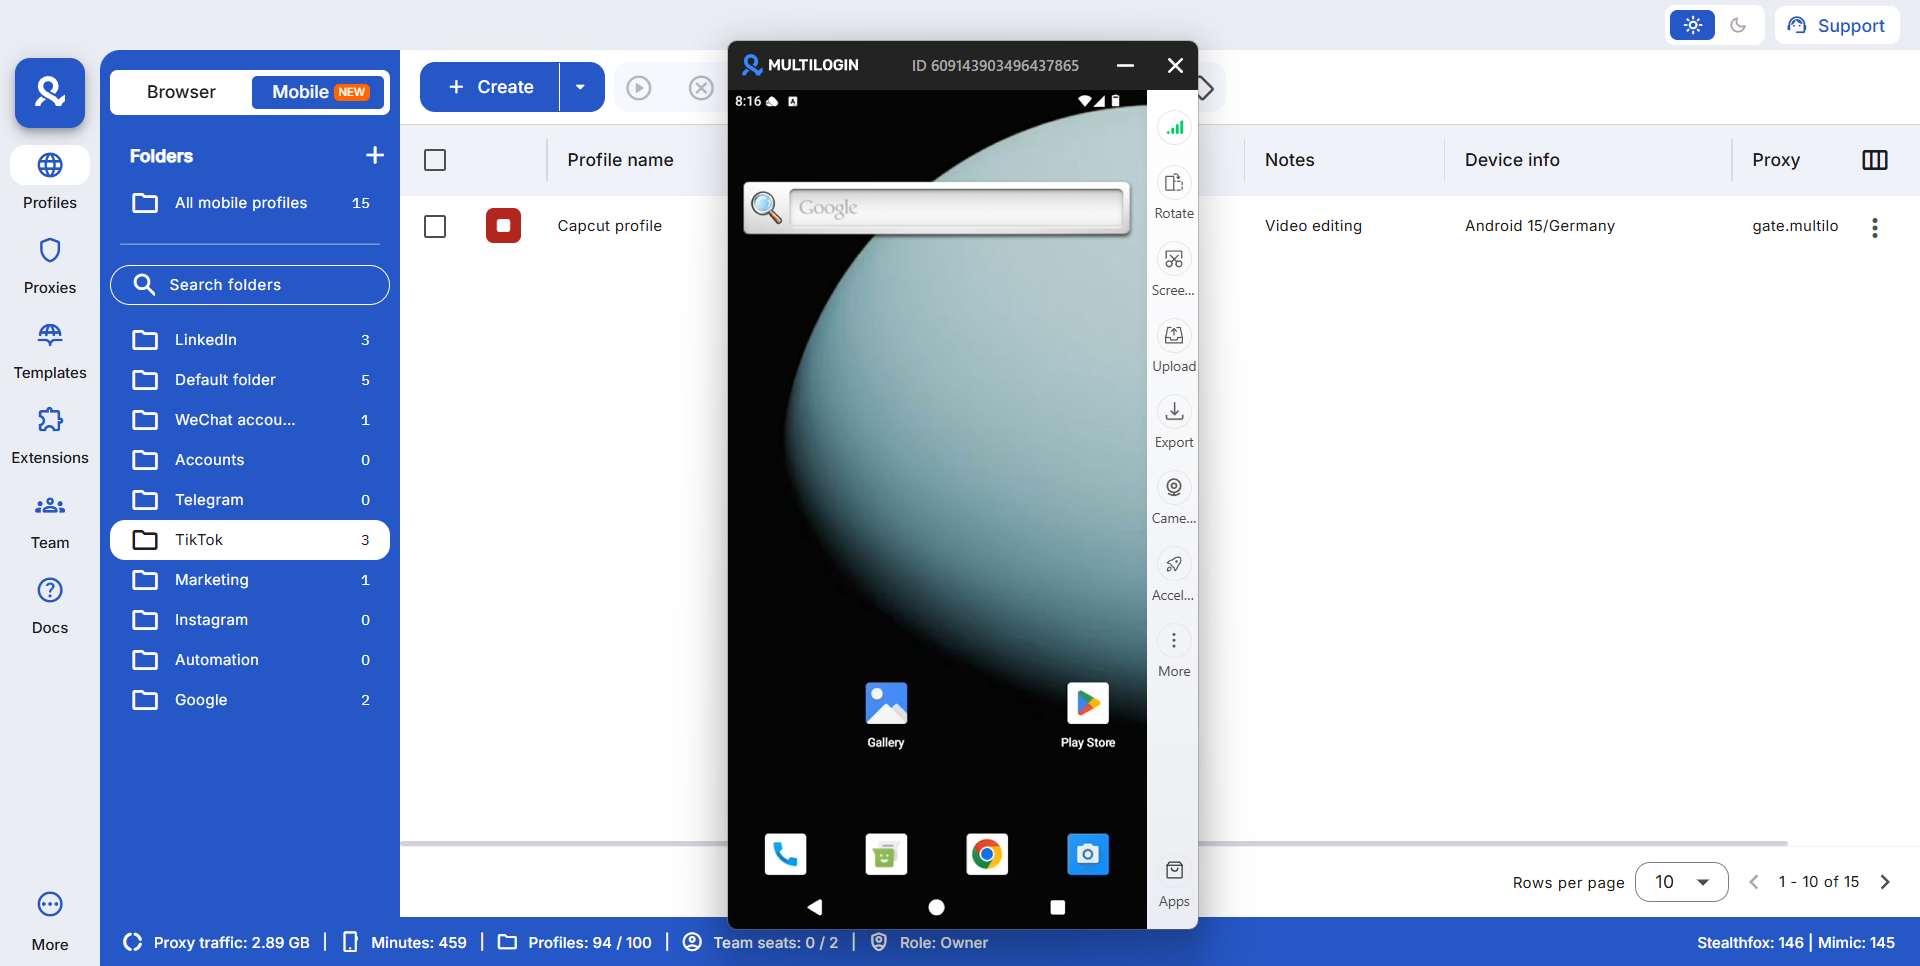Open Capcut profile three-dot options menu

pyautogui.click(x=1874, y=228)
